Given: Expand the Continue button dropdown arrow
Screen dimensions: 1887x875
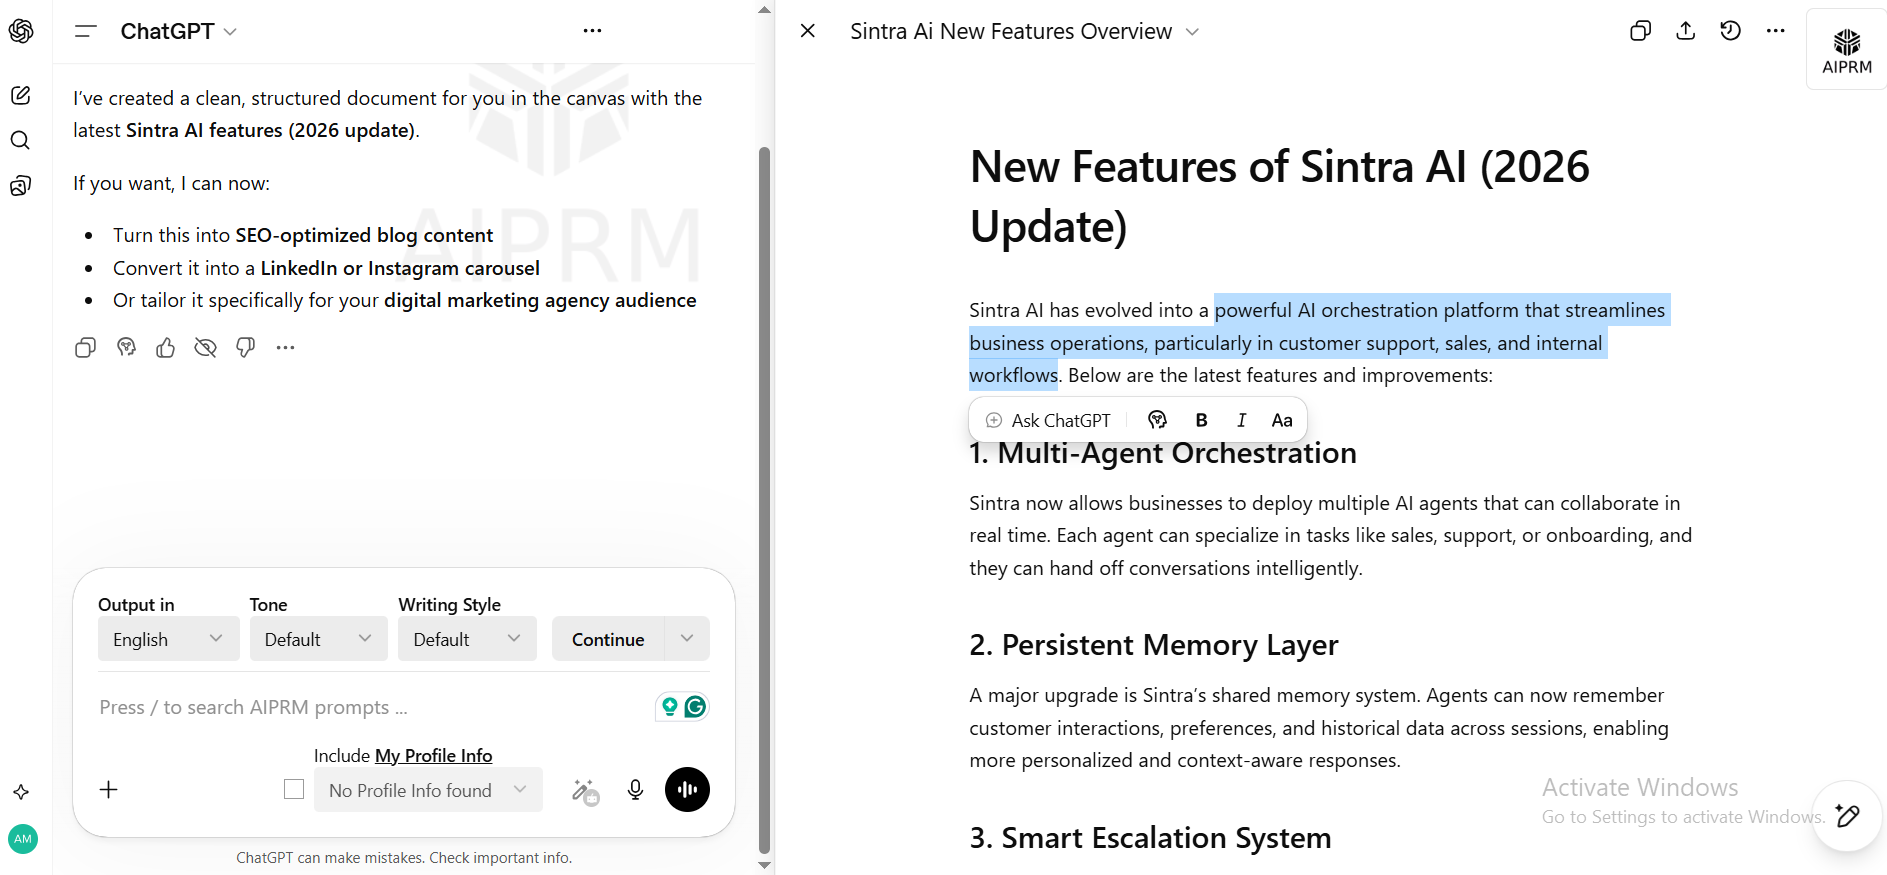Looking at the screenshot, I should coord(687,639).
